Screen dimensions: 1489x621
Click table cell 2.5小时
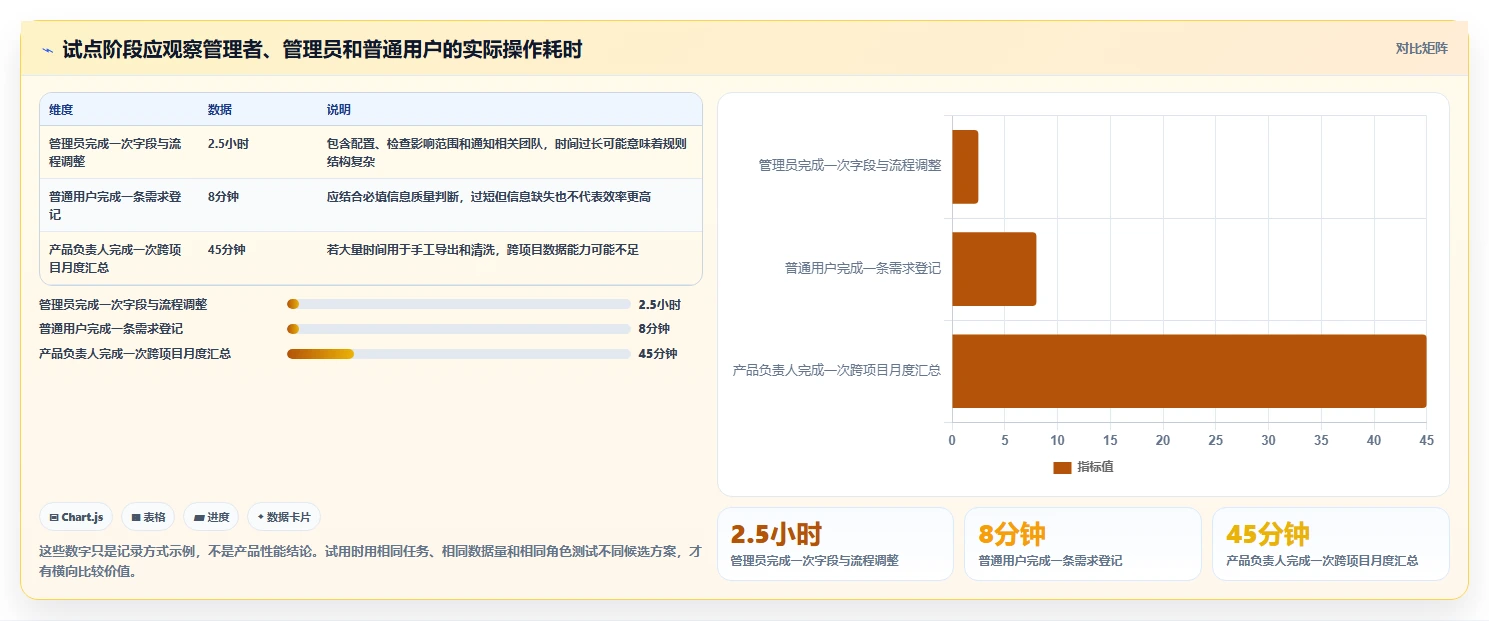click(228, 144)
